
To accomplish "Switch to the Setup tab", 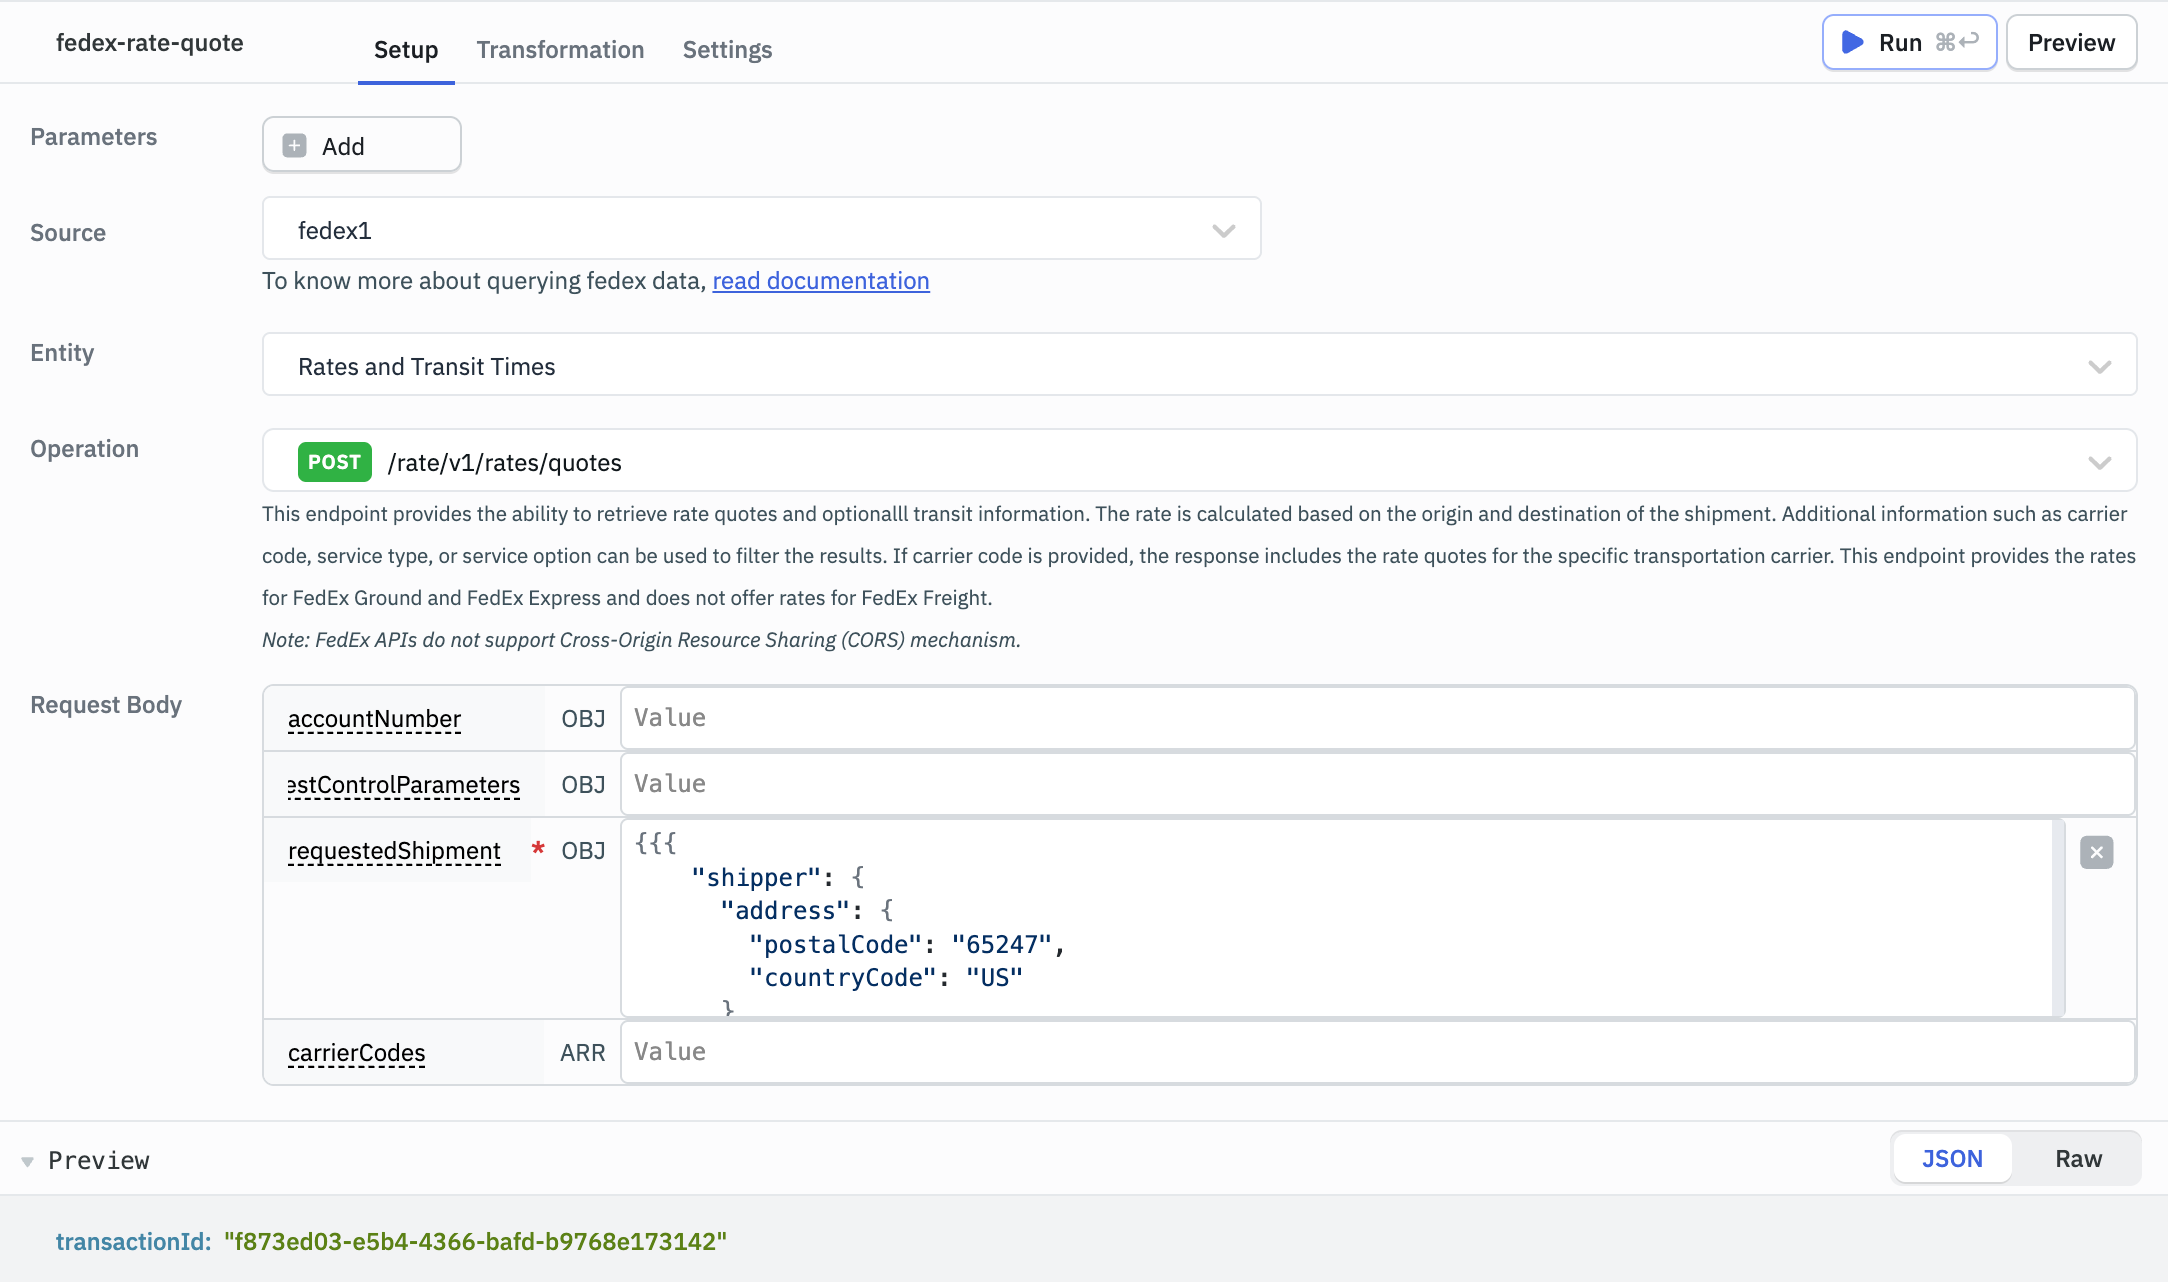I will pos(406,49).
